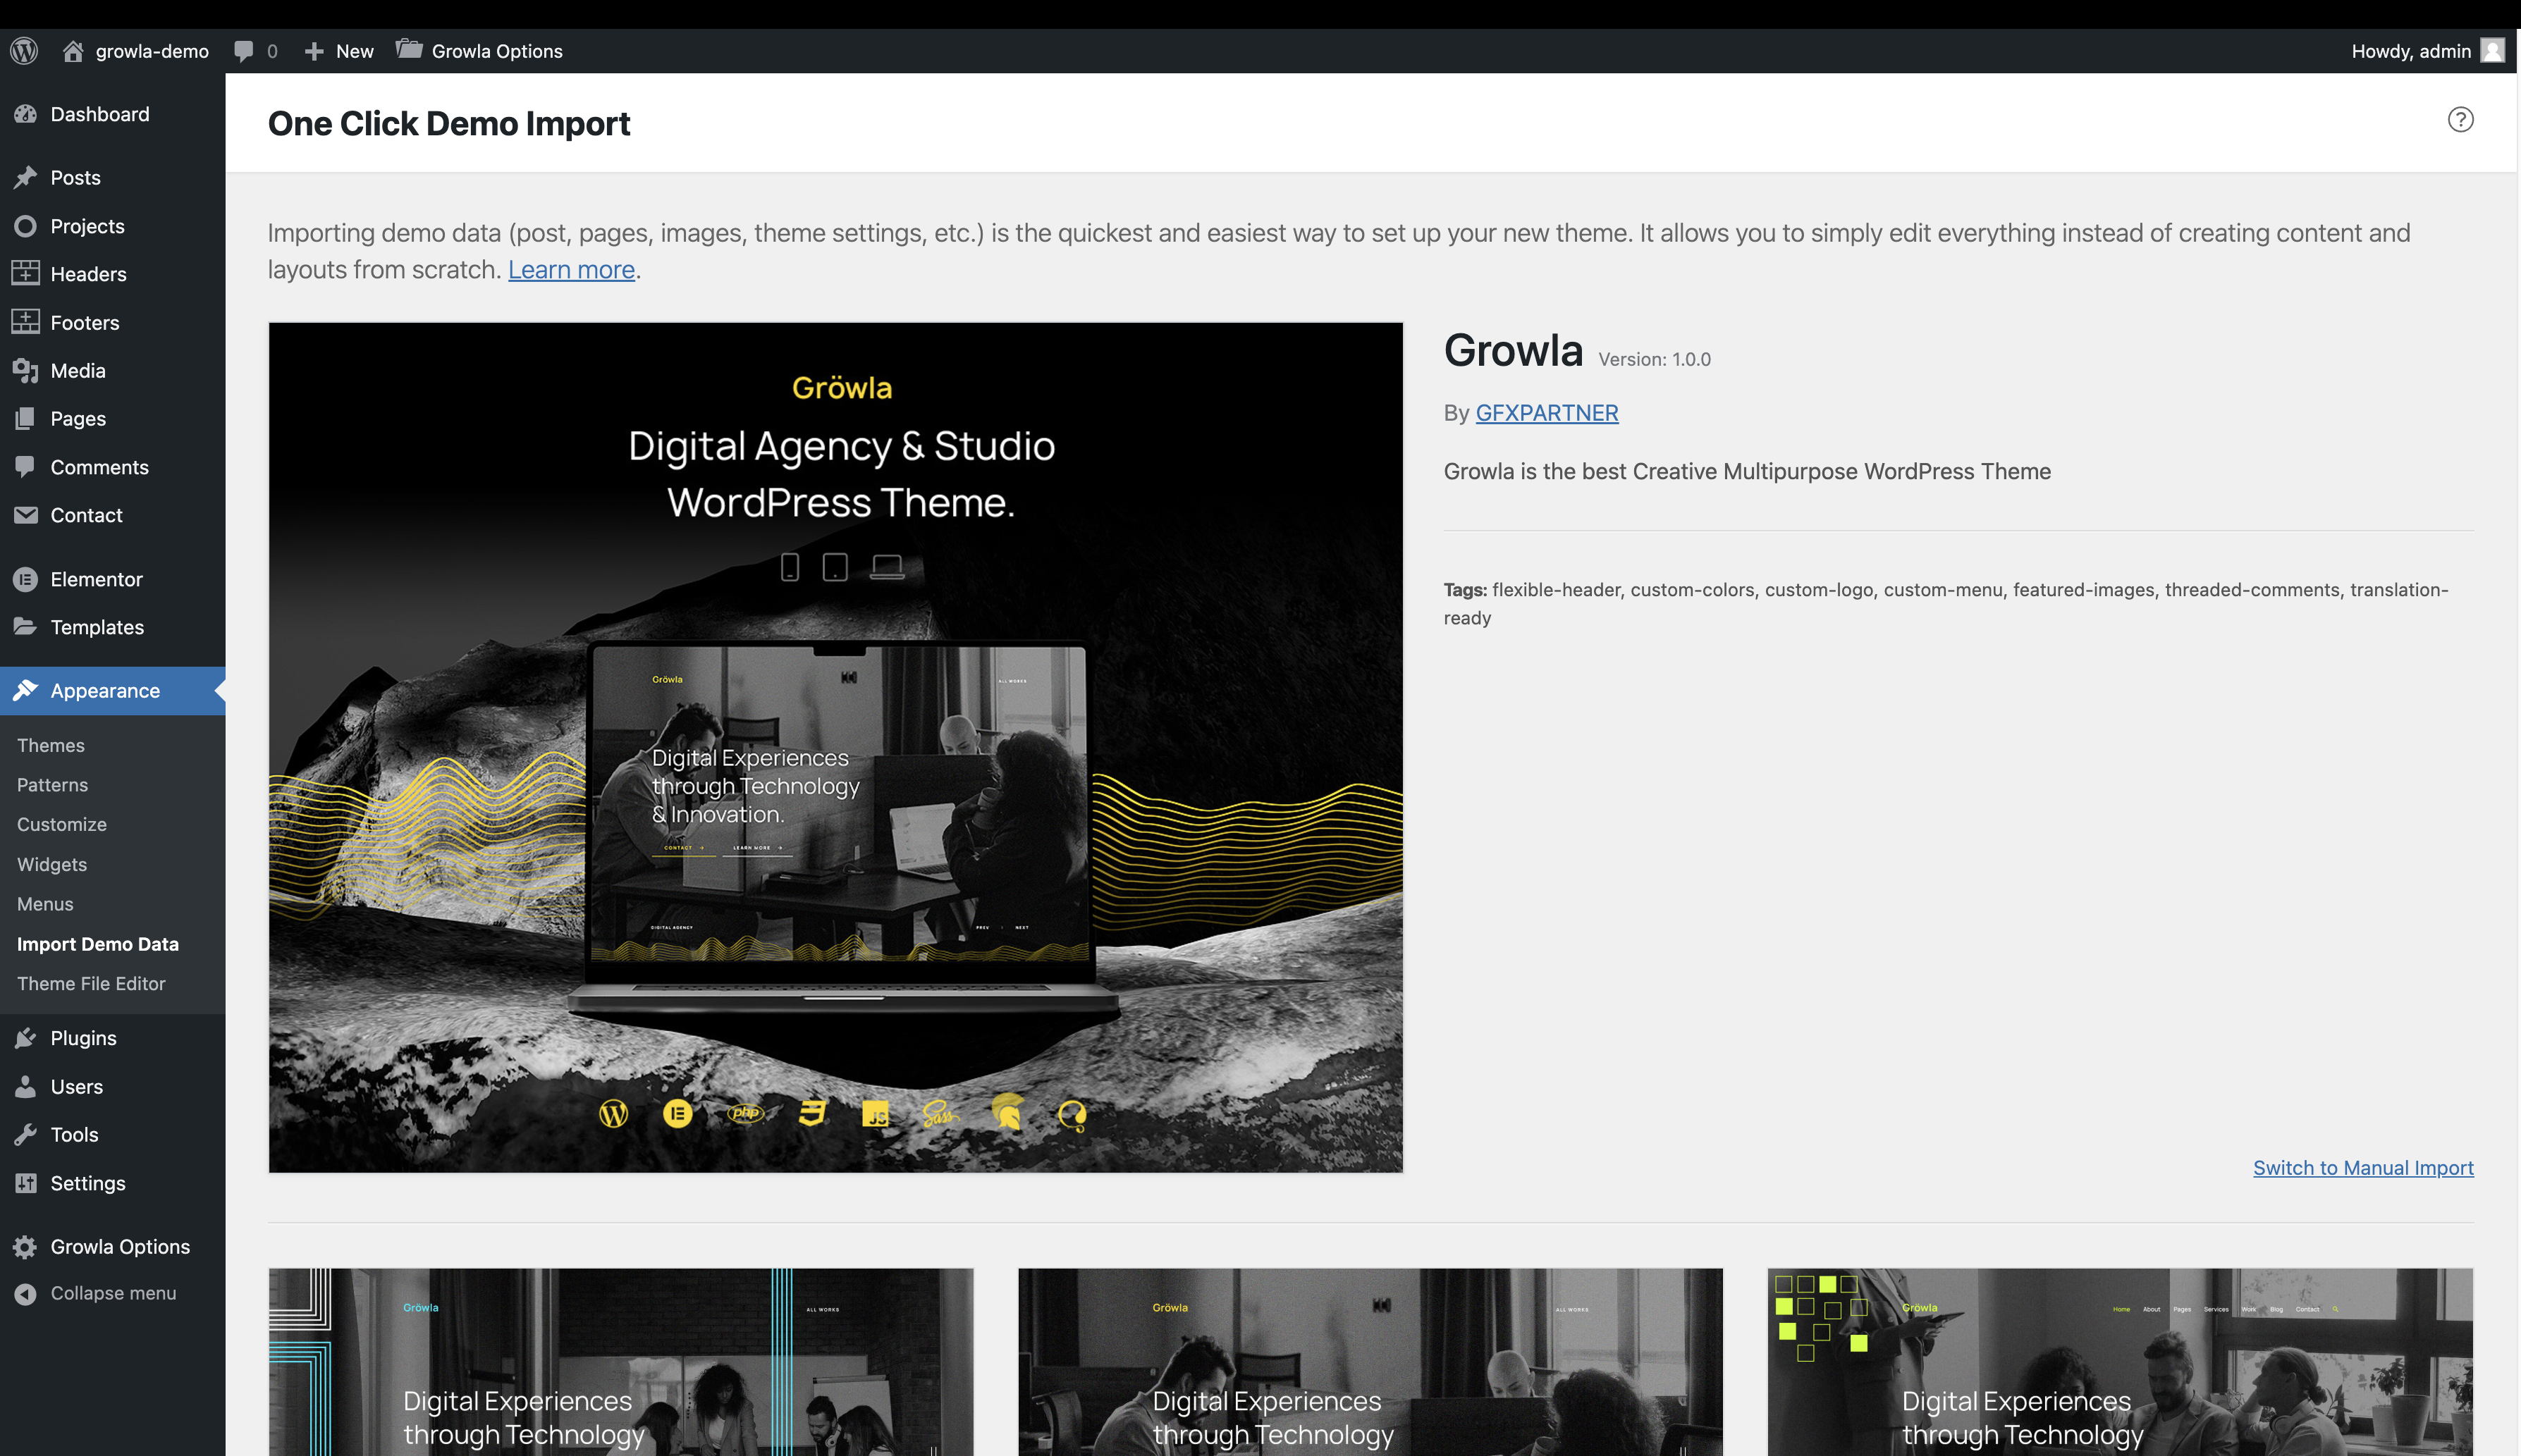Click the Elementor logo icon in sidebar
Screen dimensions: 2521x1456
tap(26, 579)
